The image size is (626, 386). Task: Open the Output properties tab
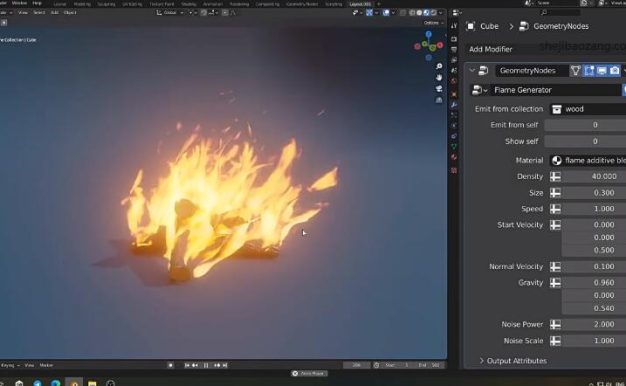pos(454,49)
